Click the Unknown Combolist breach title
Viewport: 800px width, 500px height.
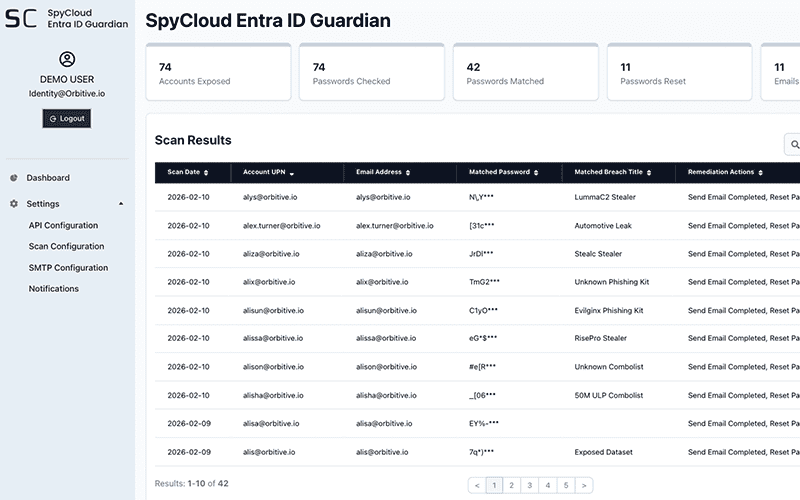(609, 366)
